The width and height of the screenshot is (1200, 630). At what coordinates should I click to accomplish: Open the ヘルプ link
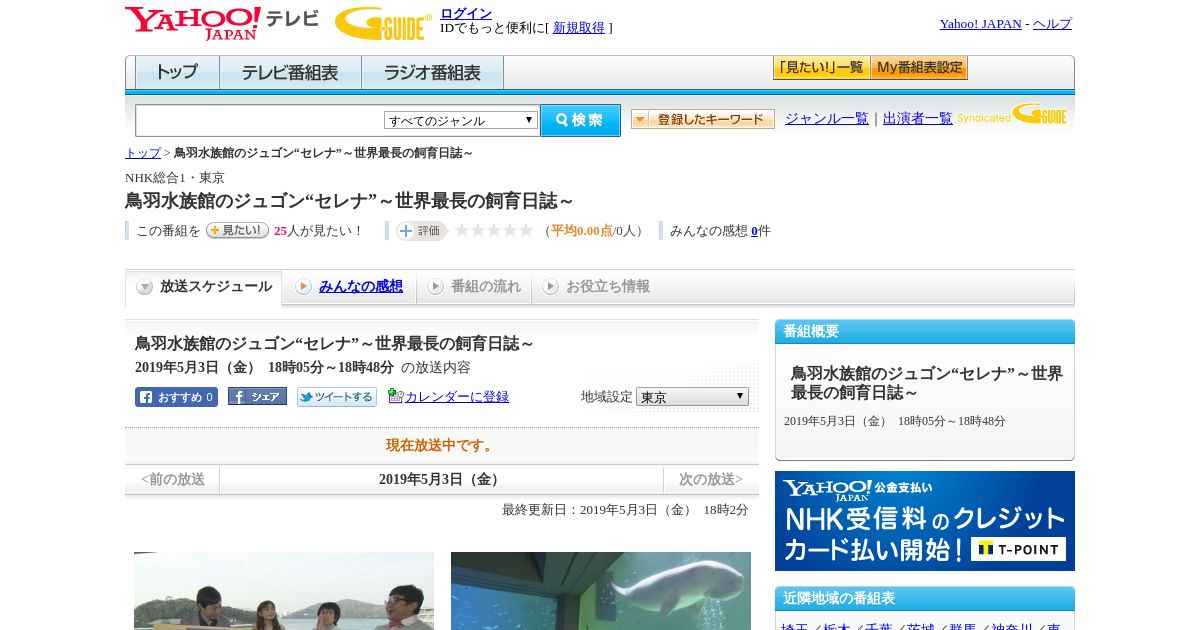[1052, 24]
